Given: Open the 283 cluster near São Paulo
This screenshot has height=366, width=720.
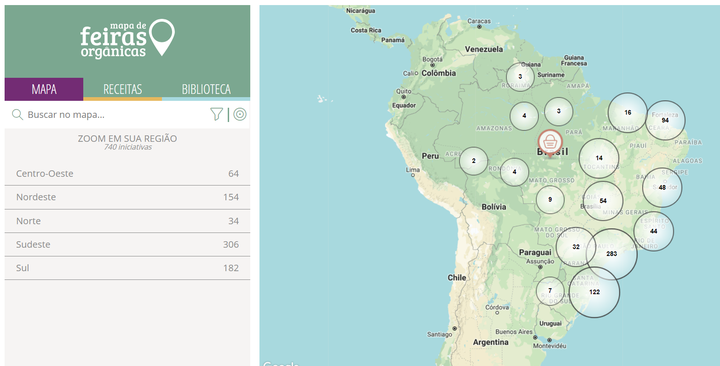Looking at the screenshot, I should tap(612, 253).
